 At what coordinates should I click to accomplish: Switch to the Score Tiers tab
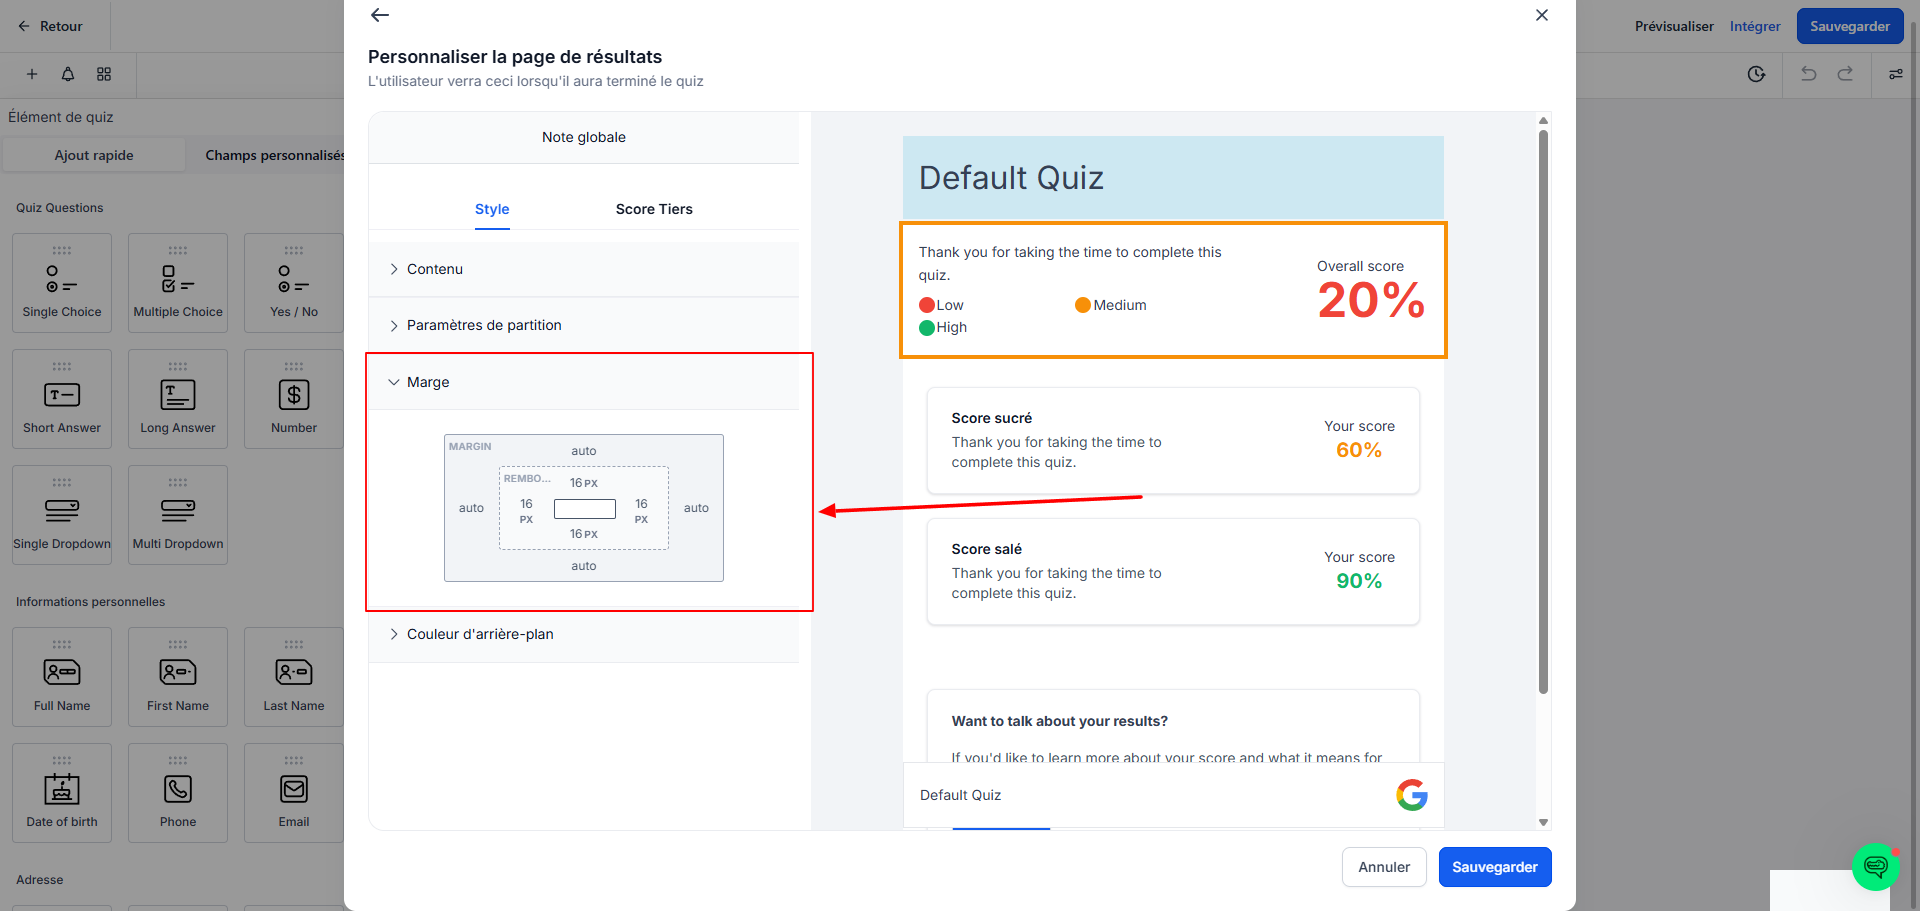pyautogui.click(x=654, y=209)
